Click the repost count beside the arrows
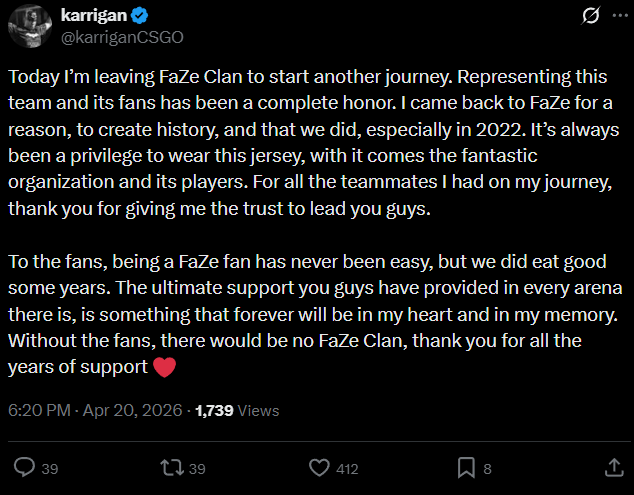The width and height of the screenshot is (634, 495). pyautogui.click(x=197, y=468)
